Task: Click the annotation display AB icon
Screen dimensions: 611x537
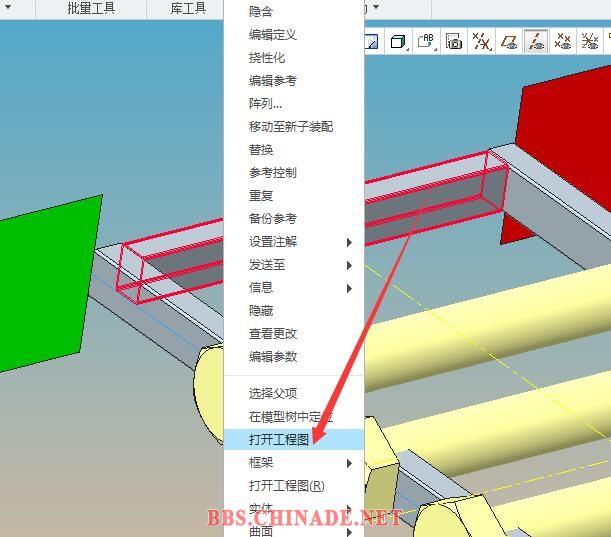Action: point(426,41)
